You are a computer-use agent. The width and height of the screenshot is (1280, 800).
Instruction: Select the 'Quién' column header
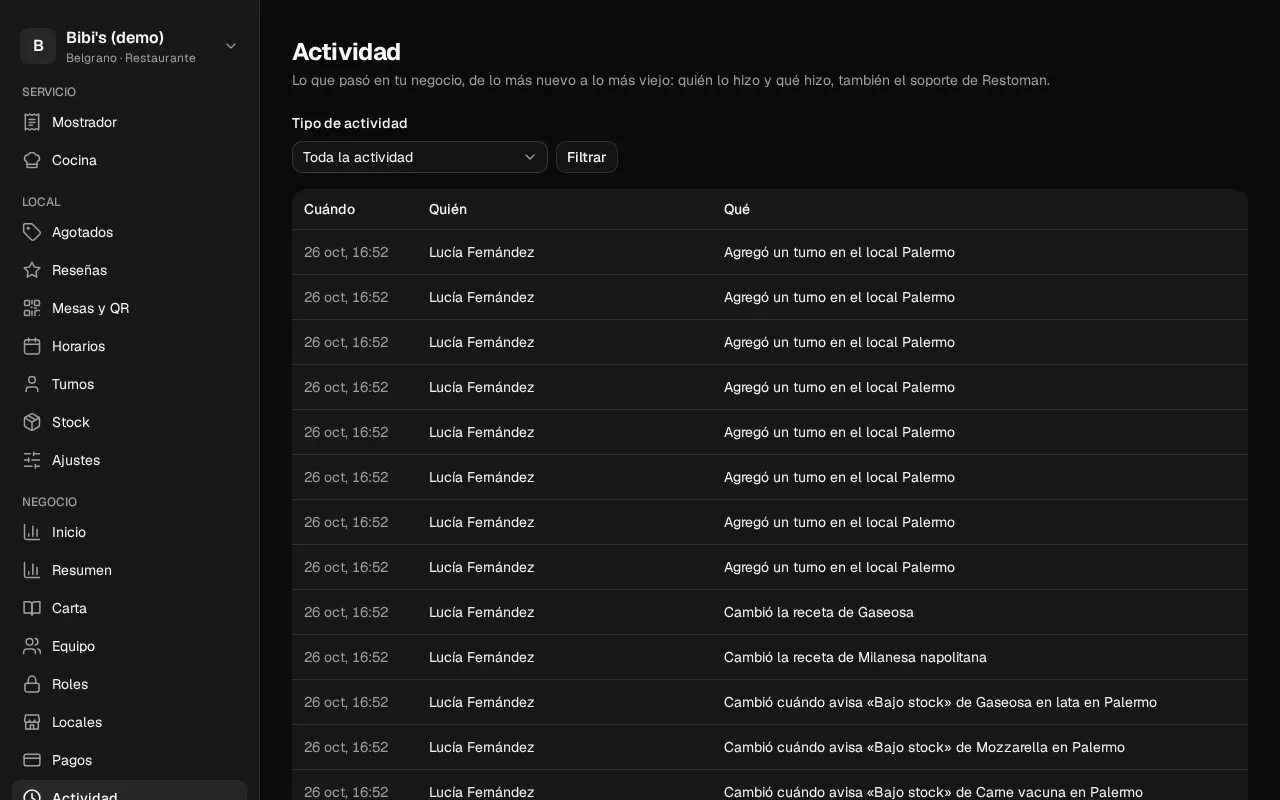click(x=448, y=209)
